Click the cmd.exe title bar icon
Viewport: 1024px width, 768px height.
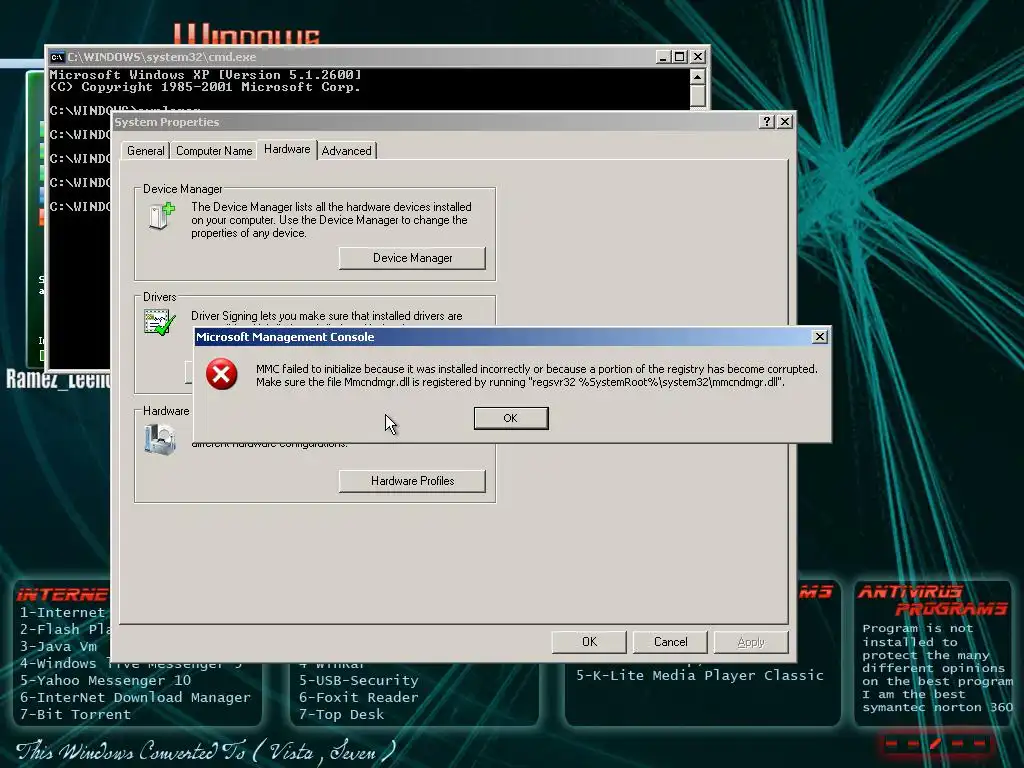[57, 57]
